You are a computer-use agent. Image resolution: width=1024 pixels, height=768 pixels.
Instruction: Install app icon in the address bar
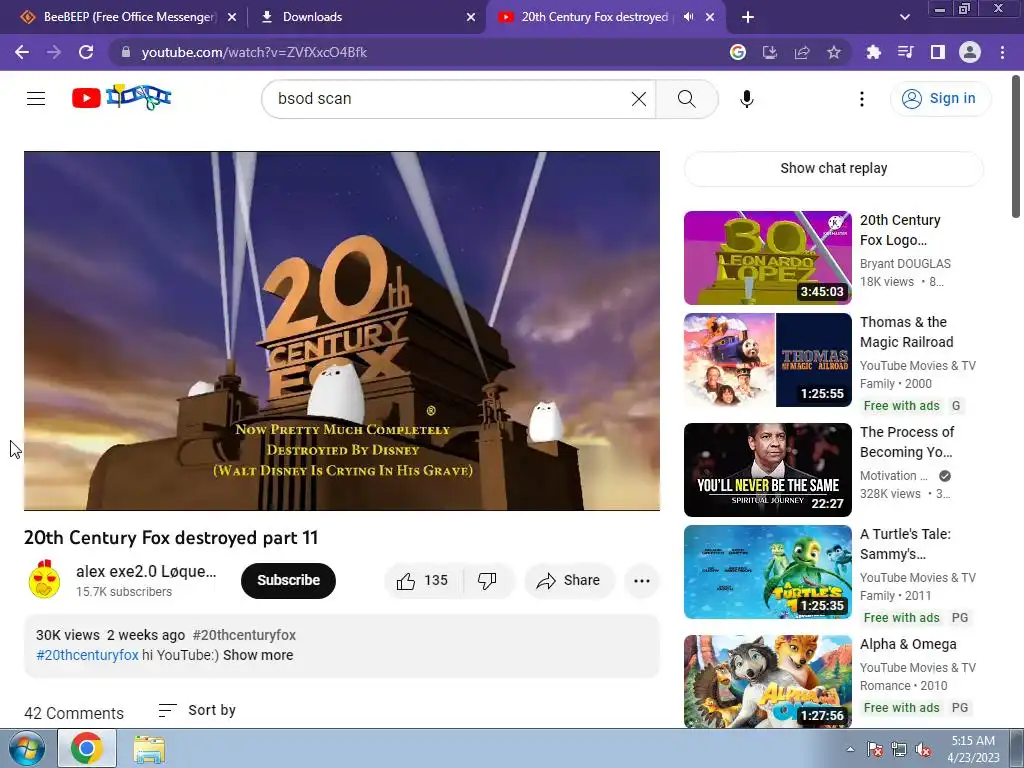(769, 52)
